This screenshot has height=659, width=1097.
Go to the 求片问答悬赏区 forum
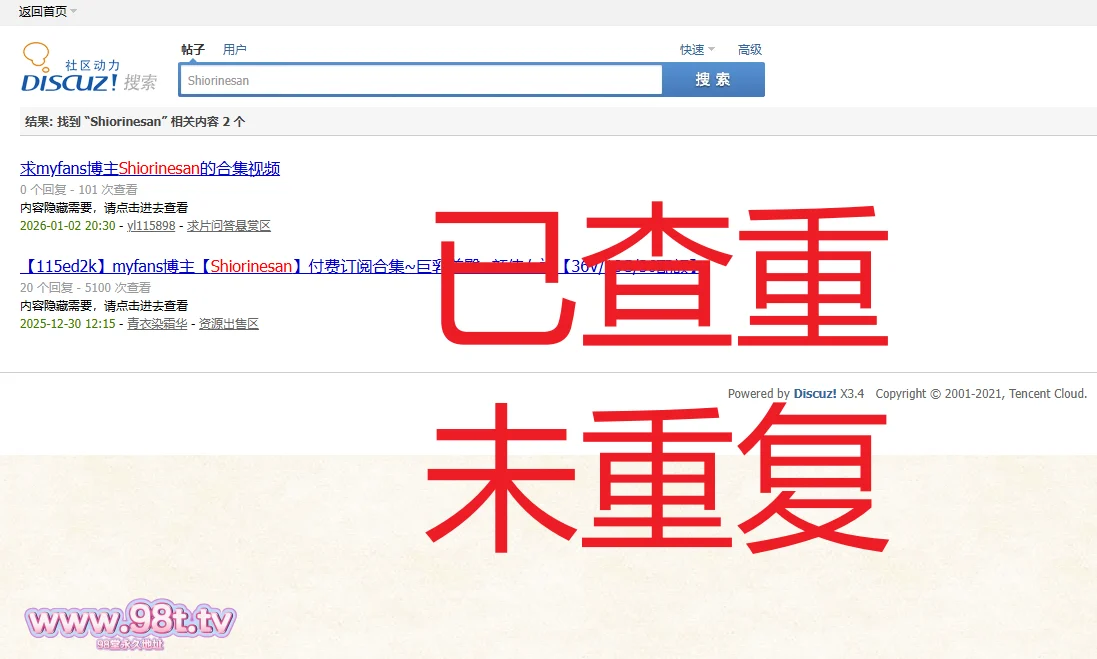[x=229, y=226]
